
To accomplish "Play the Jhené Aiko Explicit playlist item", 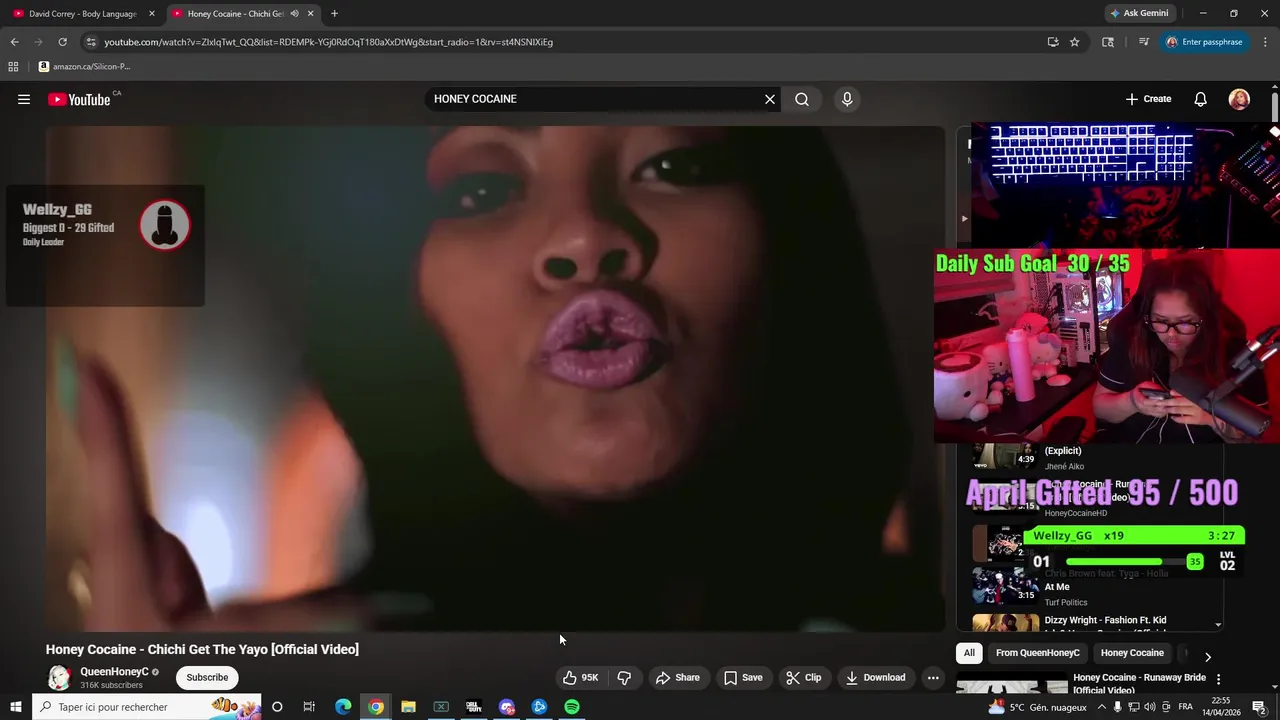I will (x=1095, y=456).
